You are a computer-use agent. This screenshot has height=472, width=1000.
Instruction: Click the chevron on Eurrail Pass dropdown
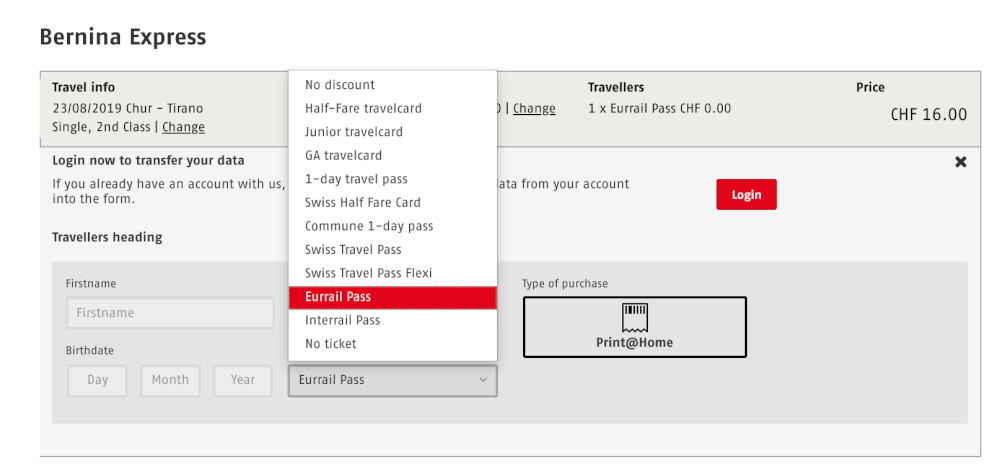click(x=483, y=380)
